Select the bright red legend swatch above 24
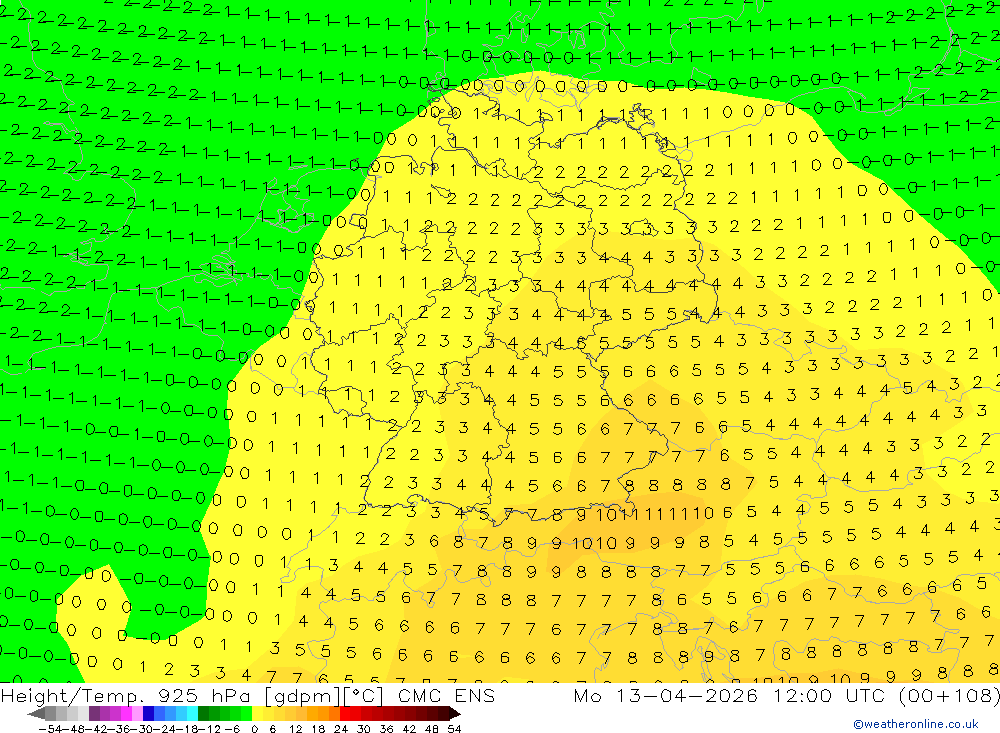The image size is (1000, 733). point(345,713)
